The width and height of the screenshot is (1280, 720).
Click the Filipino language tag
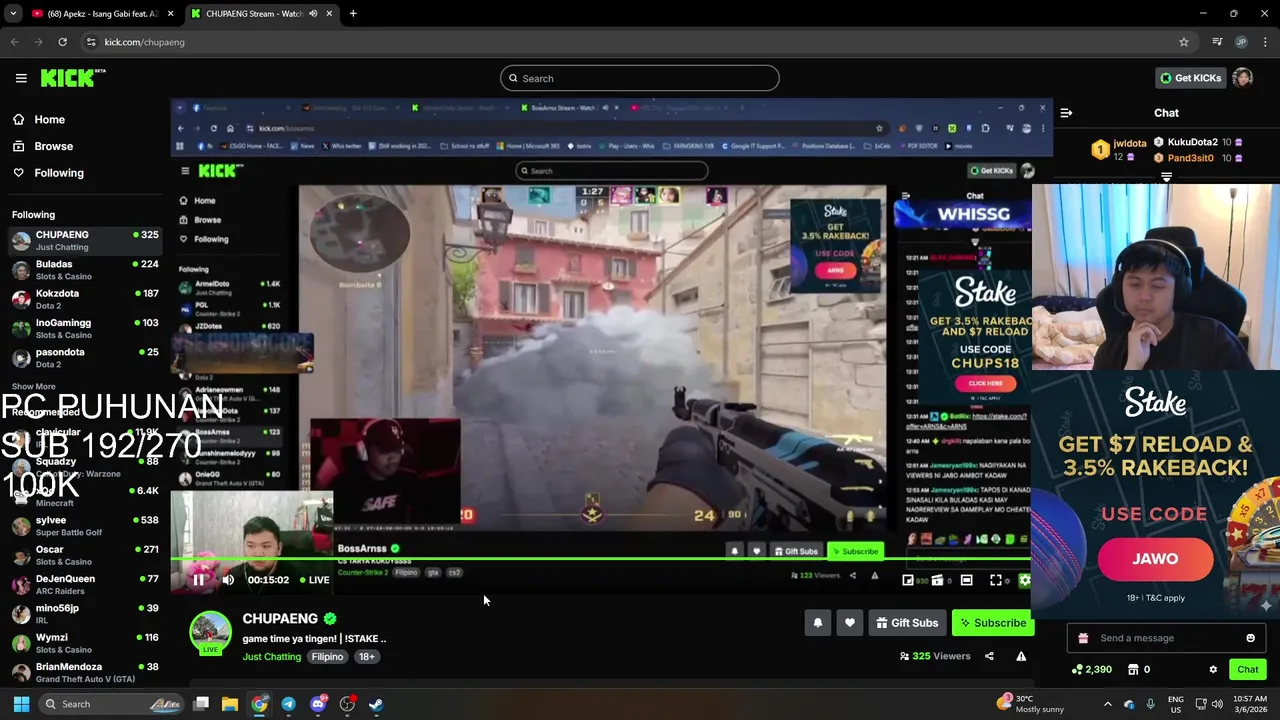pos(327,657)
